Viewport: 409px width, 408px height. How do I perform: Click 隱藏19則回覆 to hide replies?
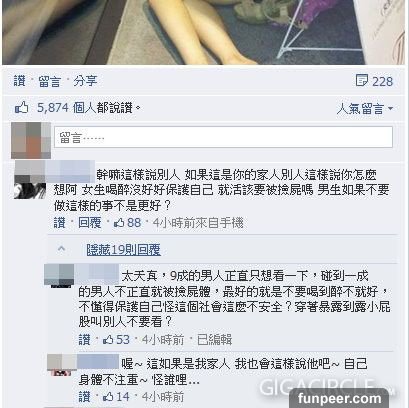[x=123, y=250]
